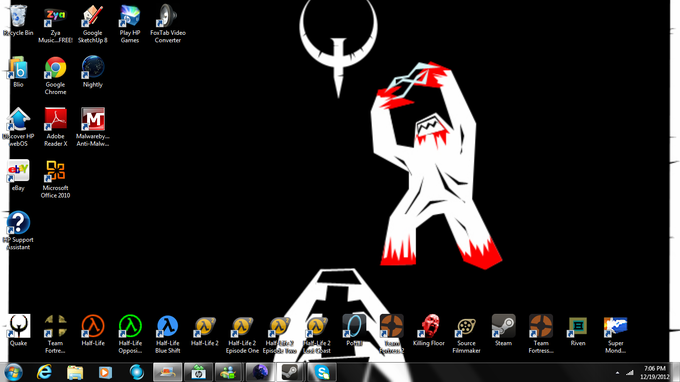Screen dimensions: 680x382
Task: Select the Half-Life 2 Lost Coast icon
Action: pos(317,334)
